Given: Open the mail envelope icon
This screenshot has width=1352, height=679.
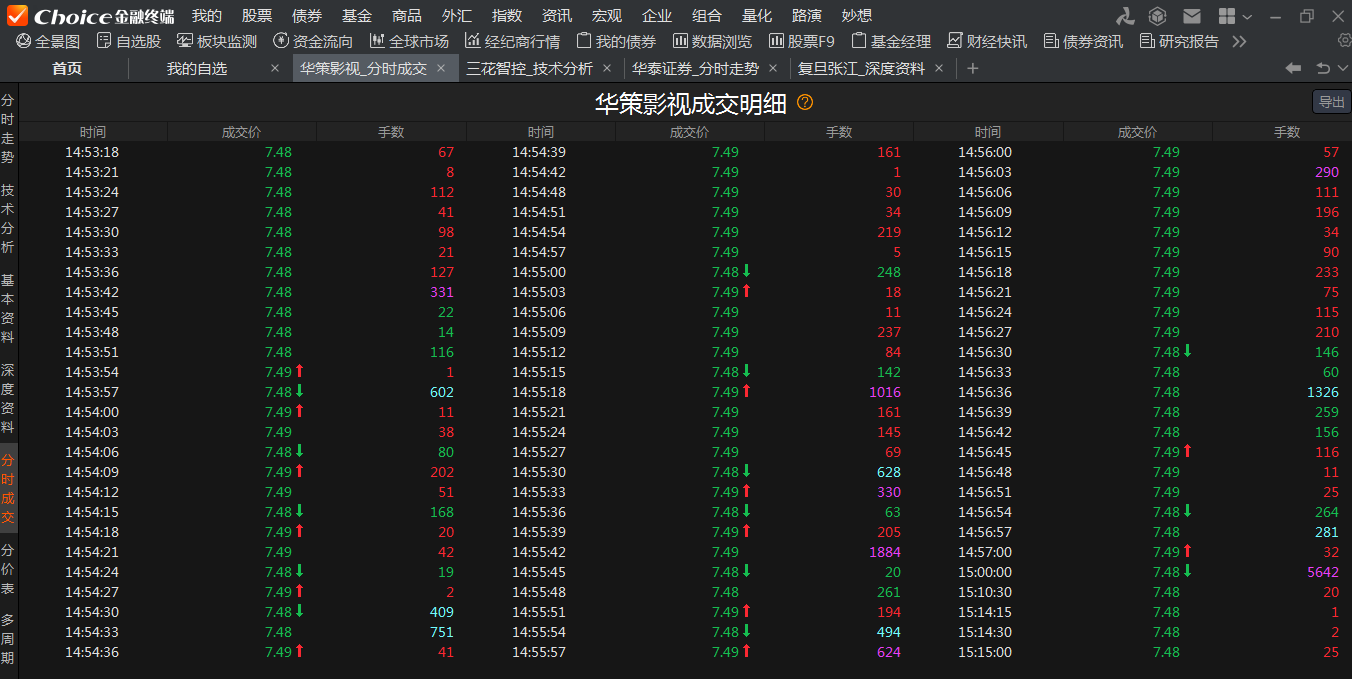Looking at the screenshot, I should click(x=1191, y=16).
